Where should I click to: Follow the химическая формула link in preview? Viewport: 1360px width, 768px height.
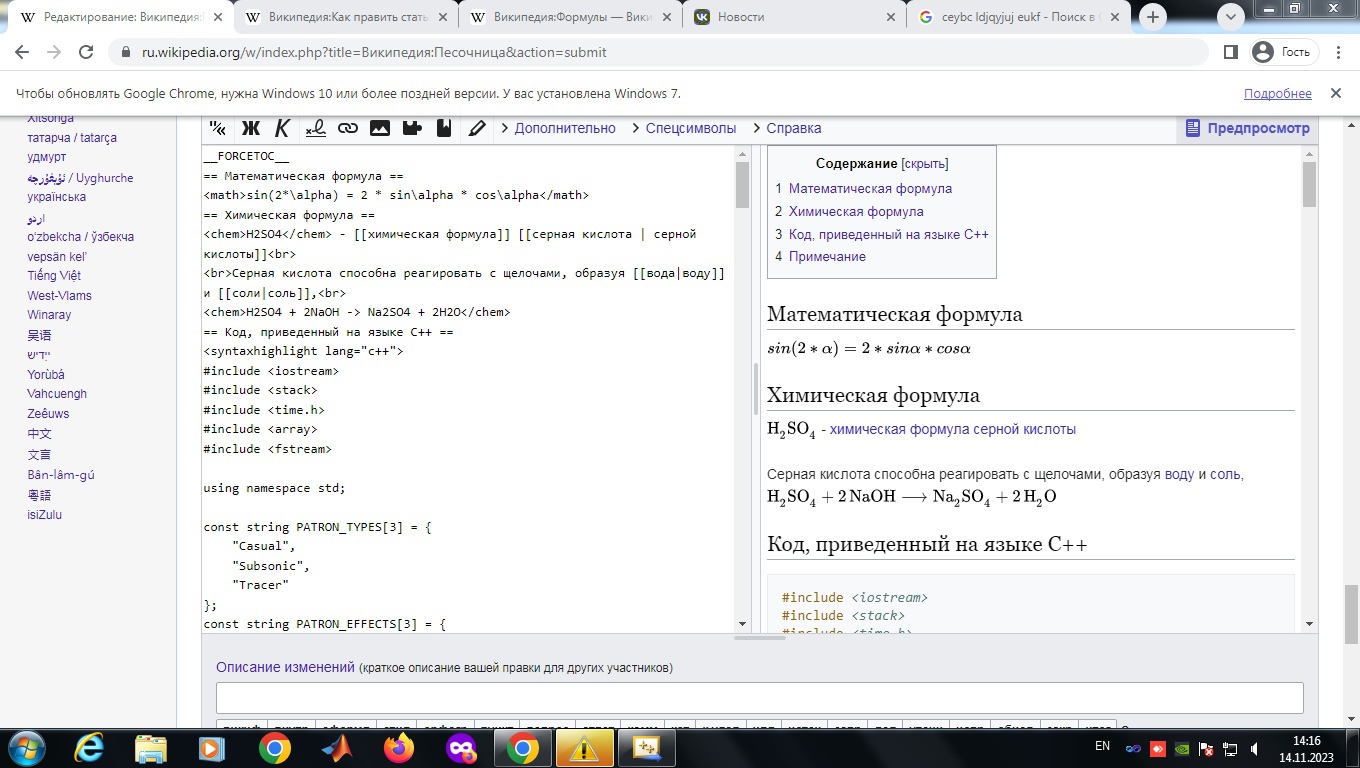[899, 429]
